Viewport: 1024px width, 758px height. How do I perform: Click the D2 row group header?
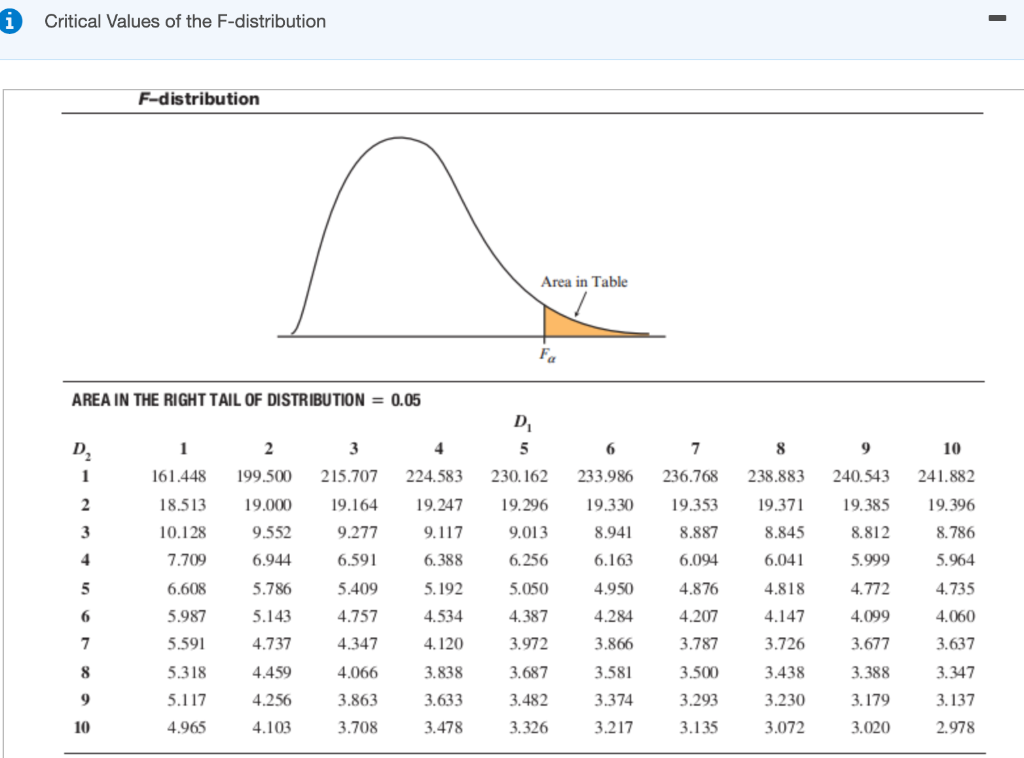(82, 448)
